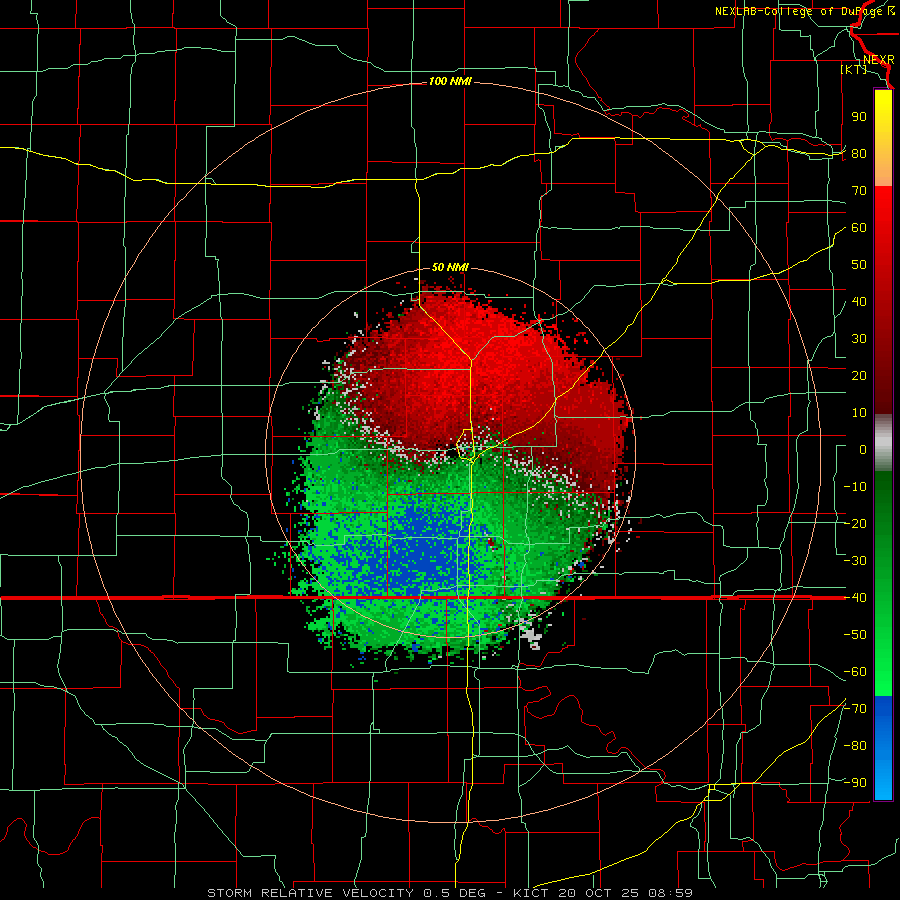The width and height of the screenshot is (900, 900).
Task: Select the -30 scale label
Action: [855, 561]
